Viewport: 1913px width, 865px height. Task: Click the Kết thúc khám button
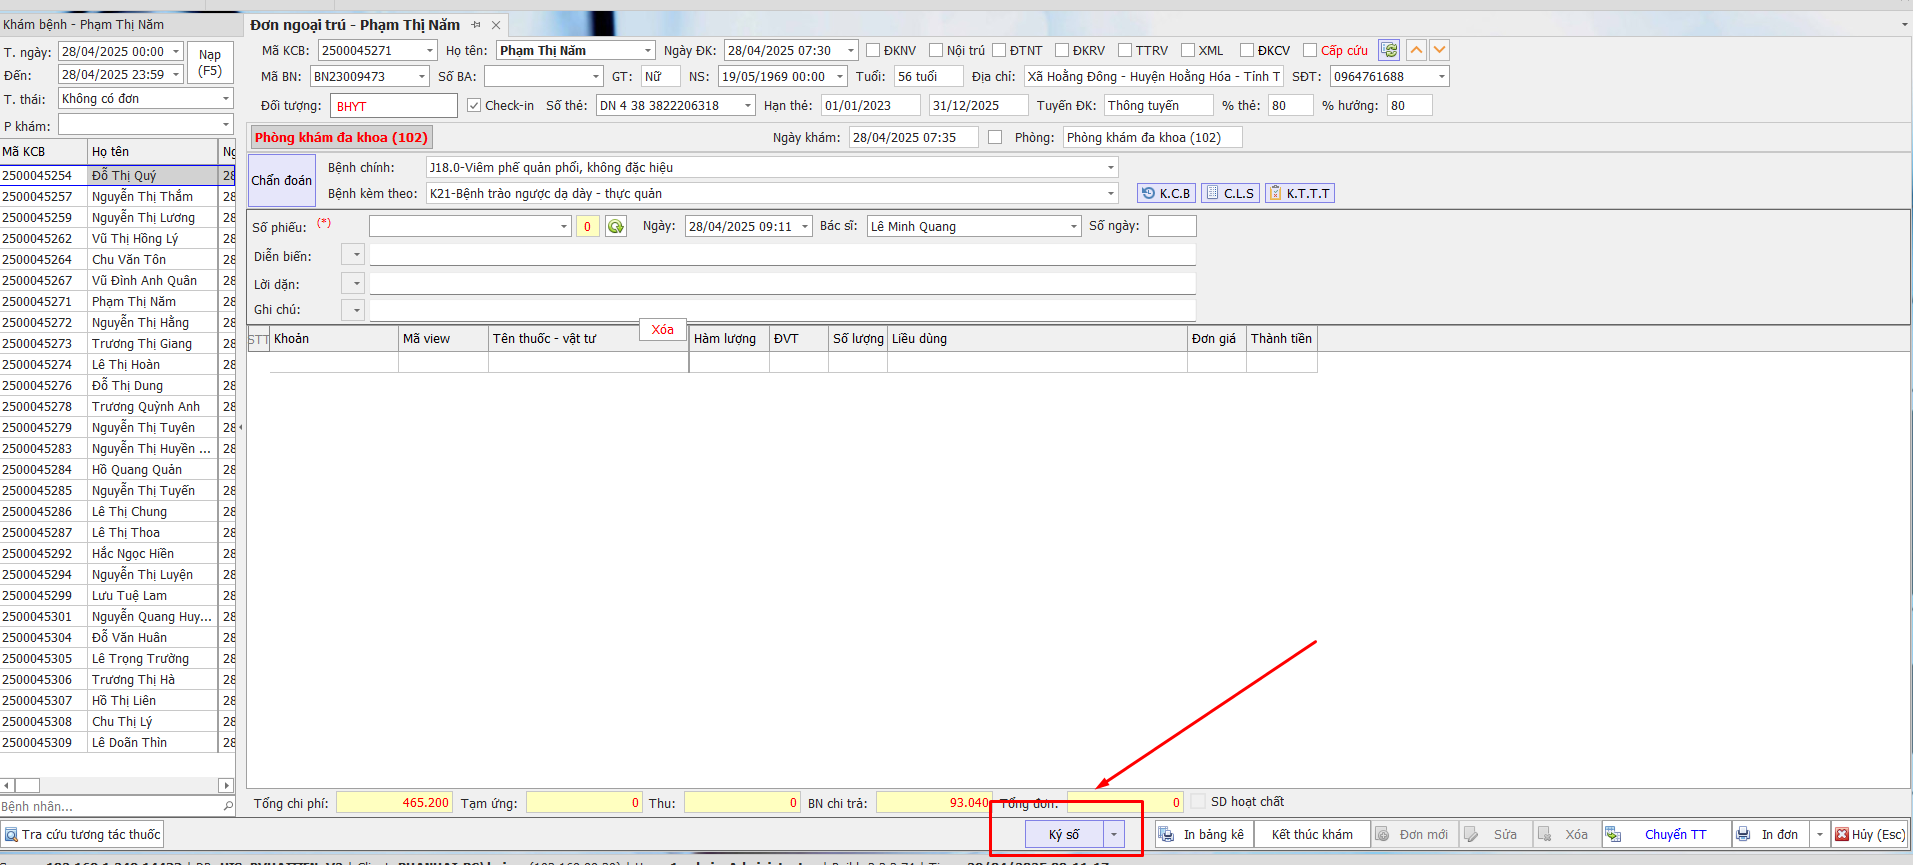tap(1312, 834)
